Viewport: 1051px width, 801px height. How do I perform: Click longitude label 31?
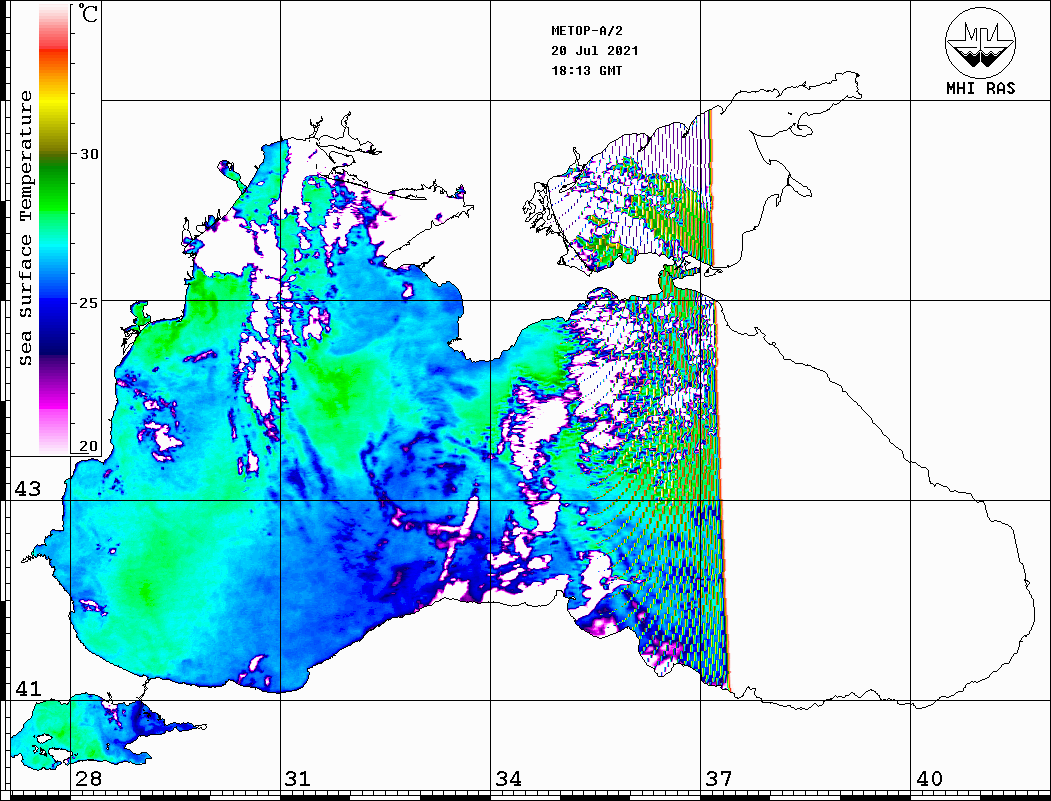pos(298,779)
